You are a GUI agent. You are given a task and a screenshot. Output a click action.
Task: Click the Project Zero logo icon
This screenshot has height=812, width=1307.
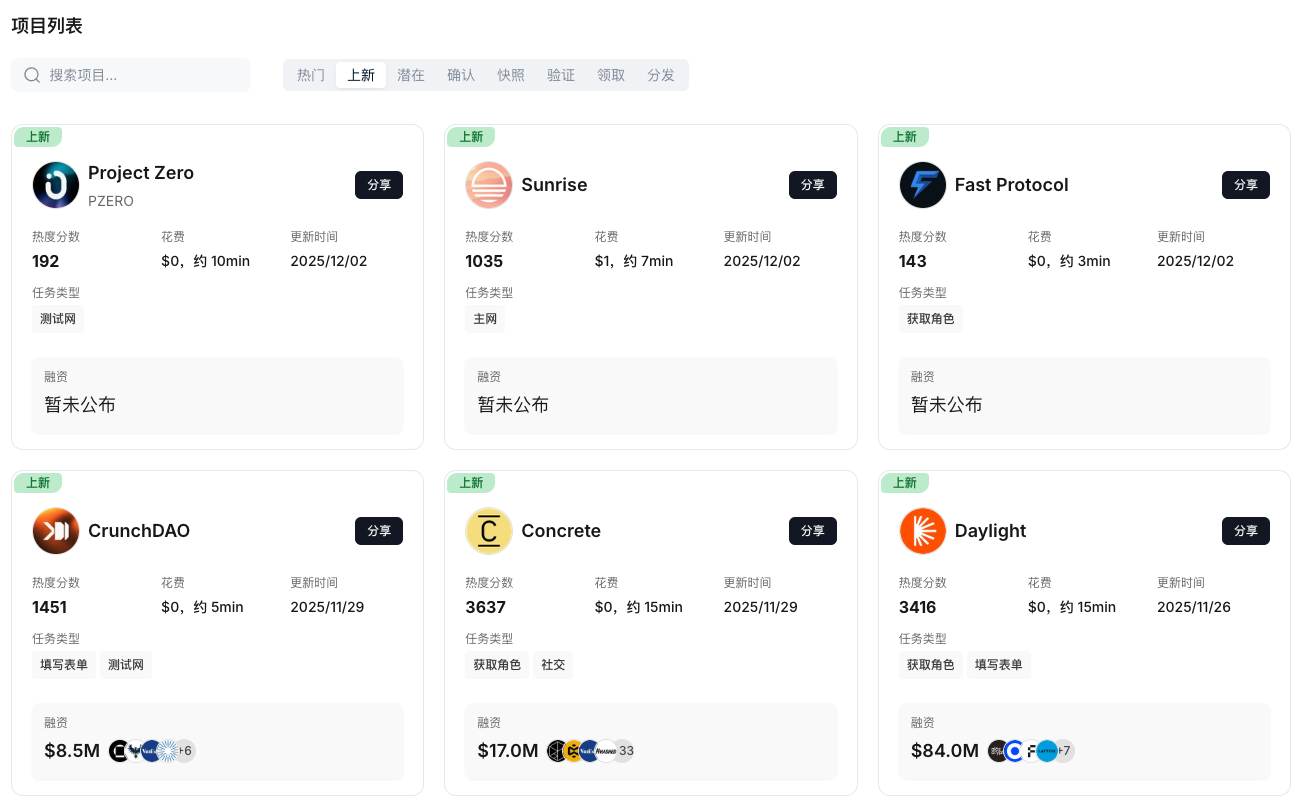pos(55,185)
